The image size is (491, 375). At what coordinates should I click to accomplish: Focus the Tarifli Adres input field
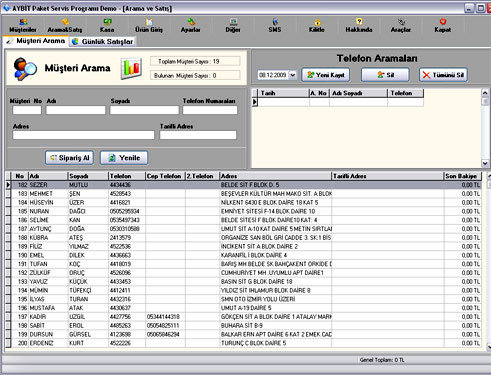(x=198, y=135)
